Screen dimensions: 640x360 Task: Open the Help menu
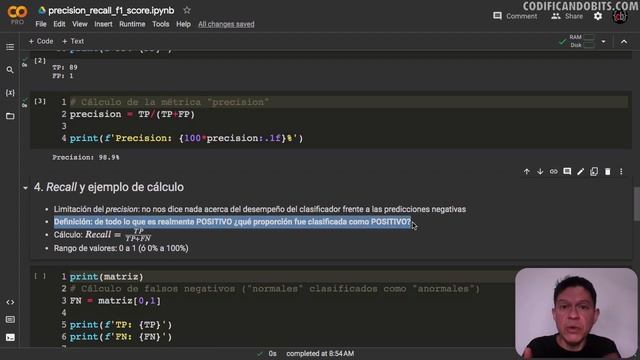[x=183, y=24]
